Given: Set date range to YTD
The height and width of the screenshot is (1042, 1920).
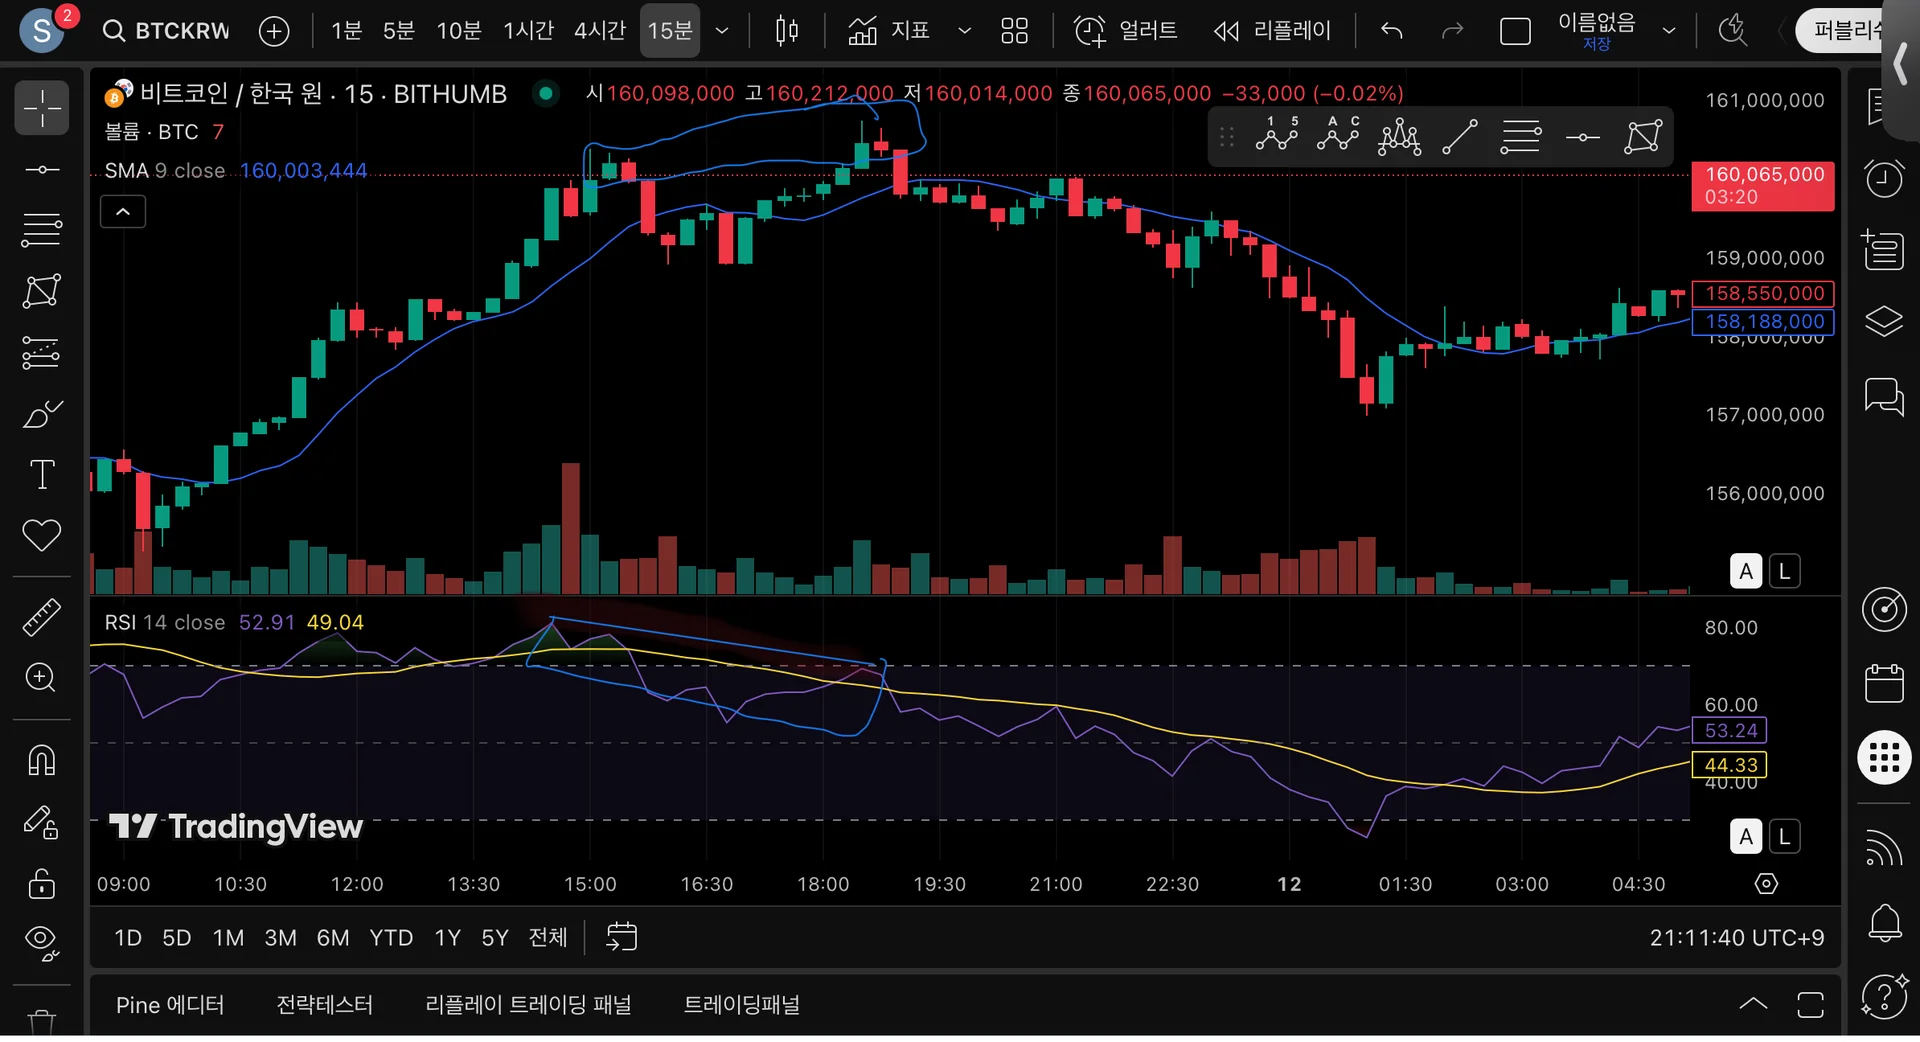Looking at the screenshot, I should point(391,938).
